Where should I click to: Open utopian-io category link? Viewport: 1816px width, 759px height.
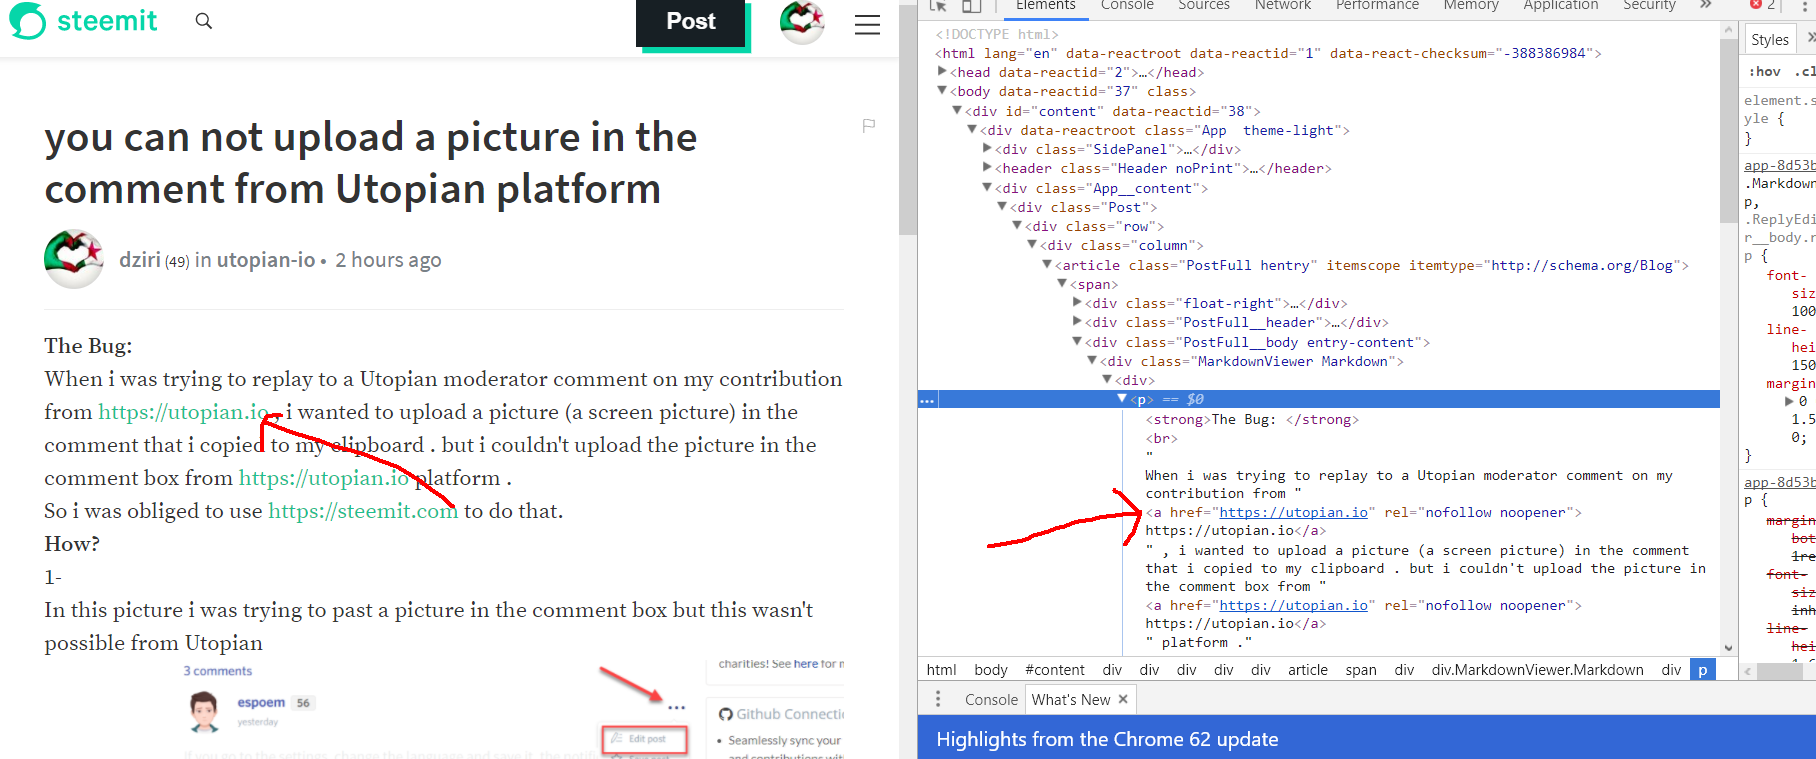tap(266, 260)
